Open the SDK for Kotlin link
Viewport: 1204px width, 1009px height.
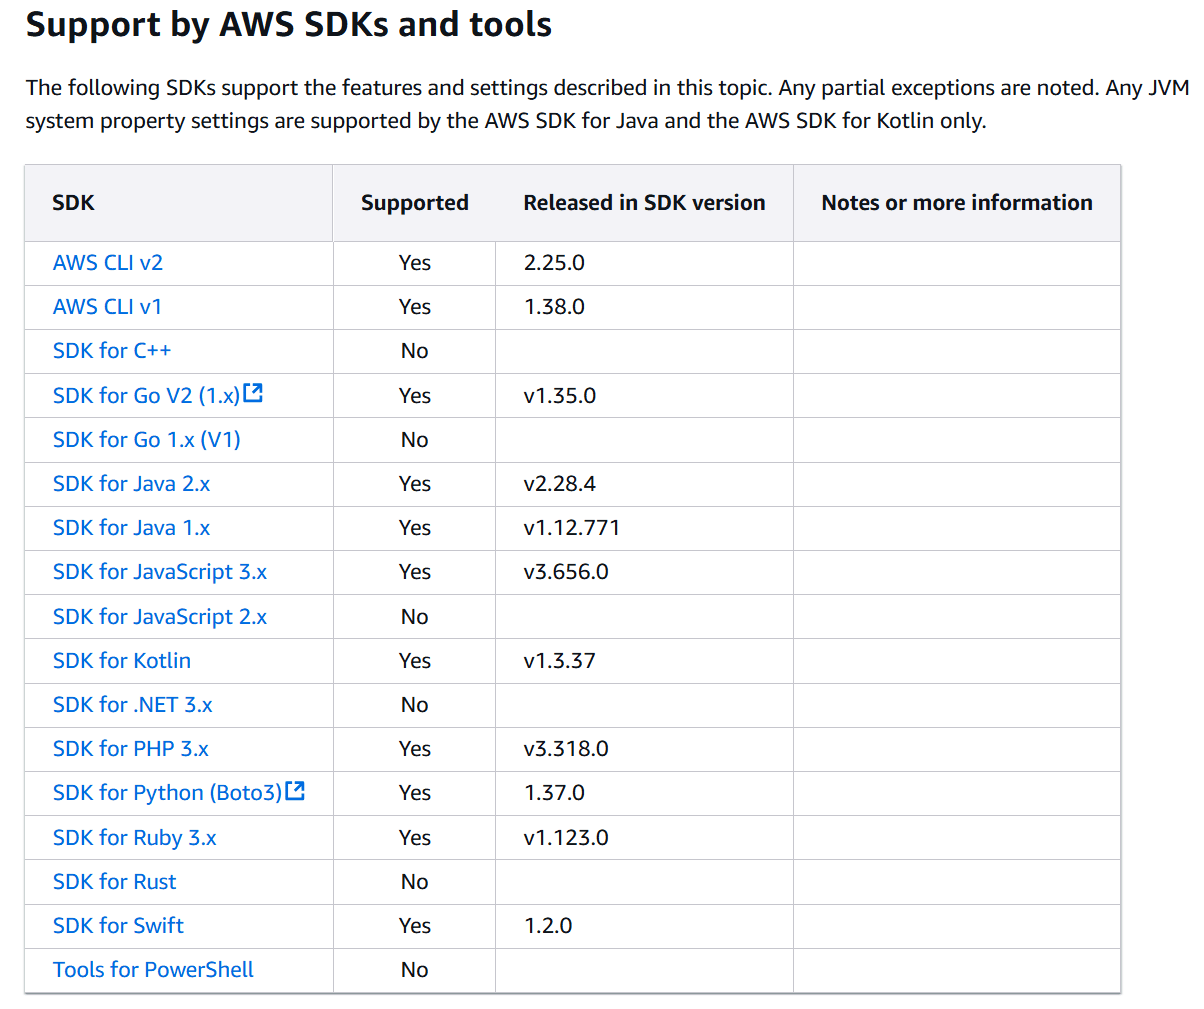click(122, 661)
